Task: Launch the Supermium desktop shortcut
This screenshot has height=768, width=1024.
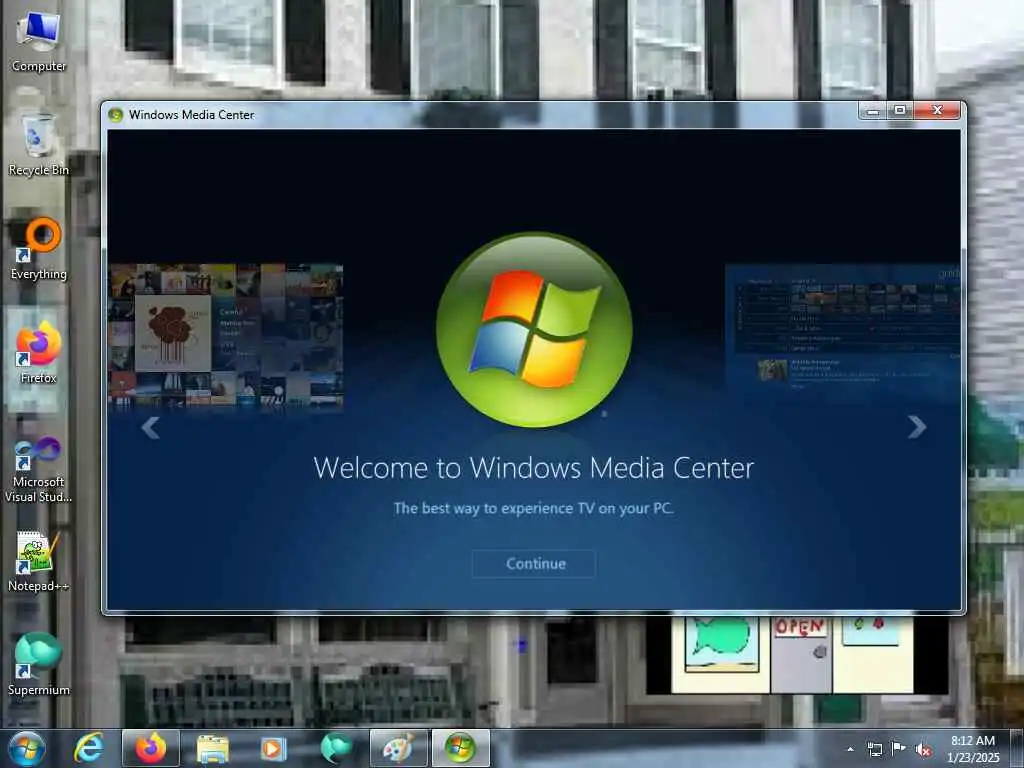Action: pos(39,665)
